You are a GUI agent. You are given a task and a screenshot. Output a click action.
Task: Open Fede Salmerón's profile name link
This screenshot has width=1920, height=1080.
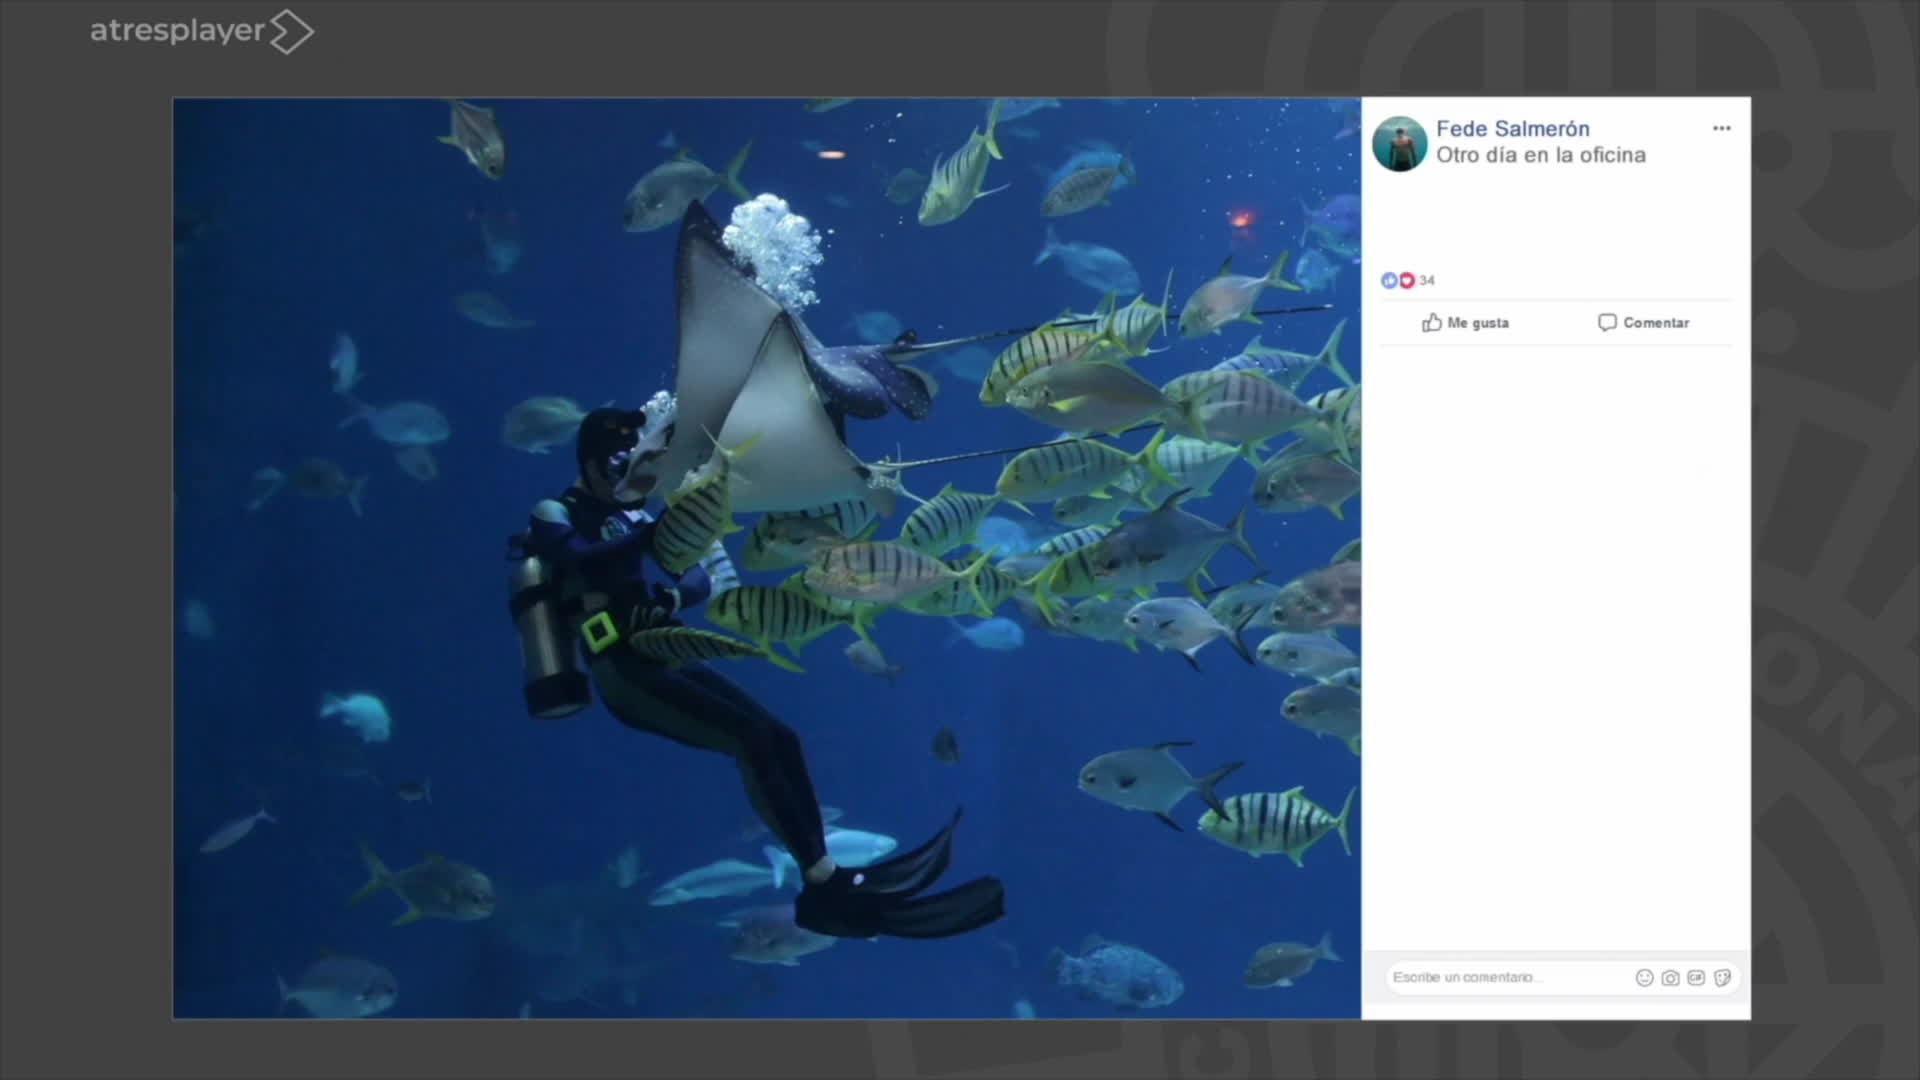point(1512,129)
